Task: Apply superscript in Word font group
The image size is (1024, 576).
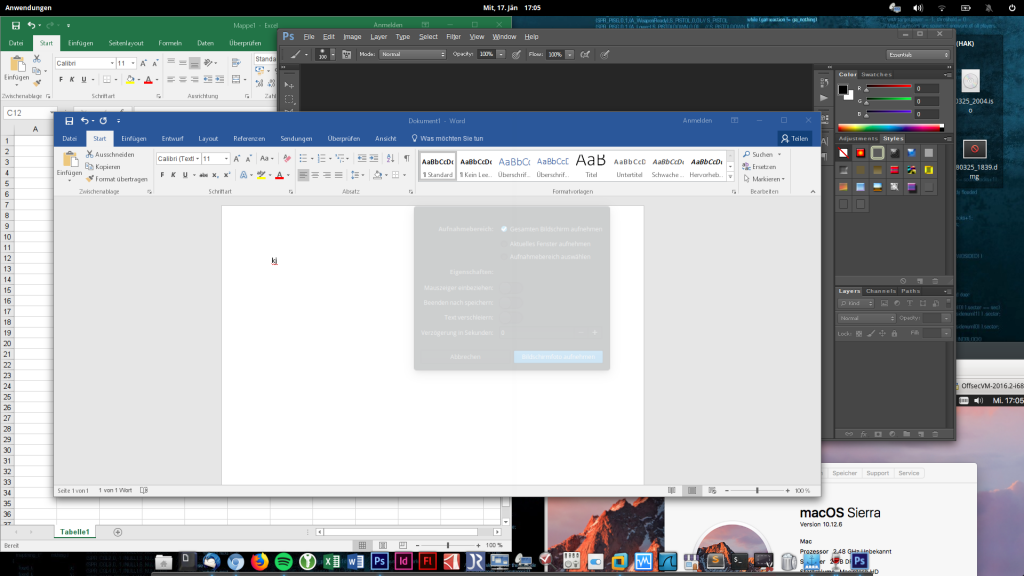Action: [x=227, y=175]
